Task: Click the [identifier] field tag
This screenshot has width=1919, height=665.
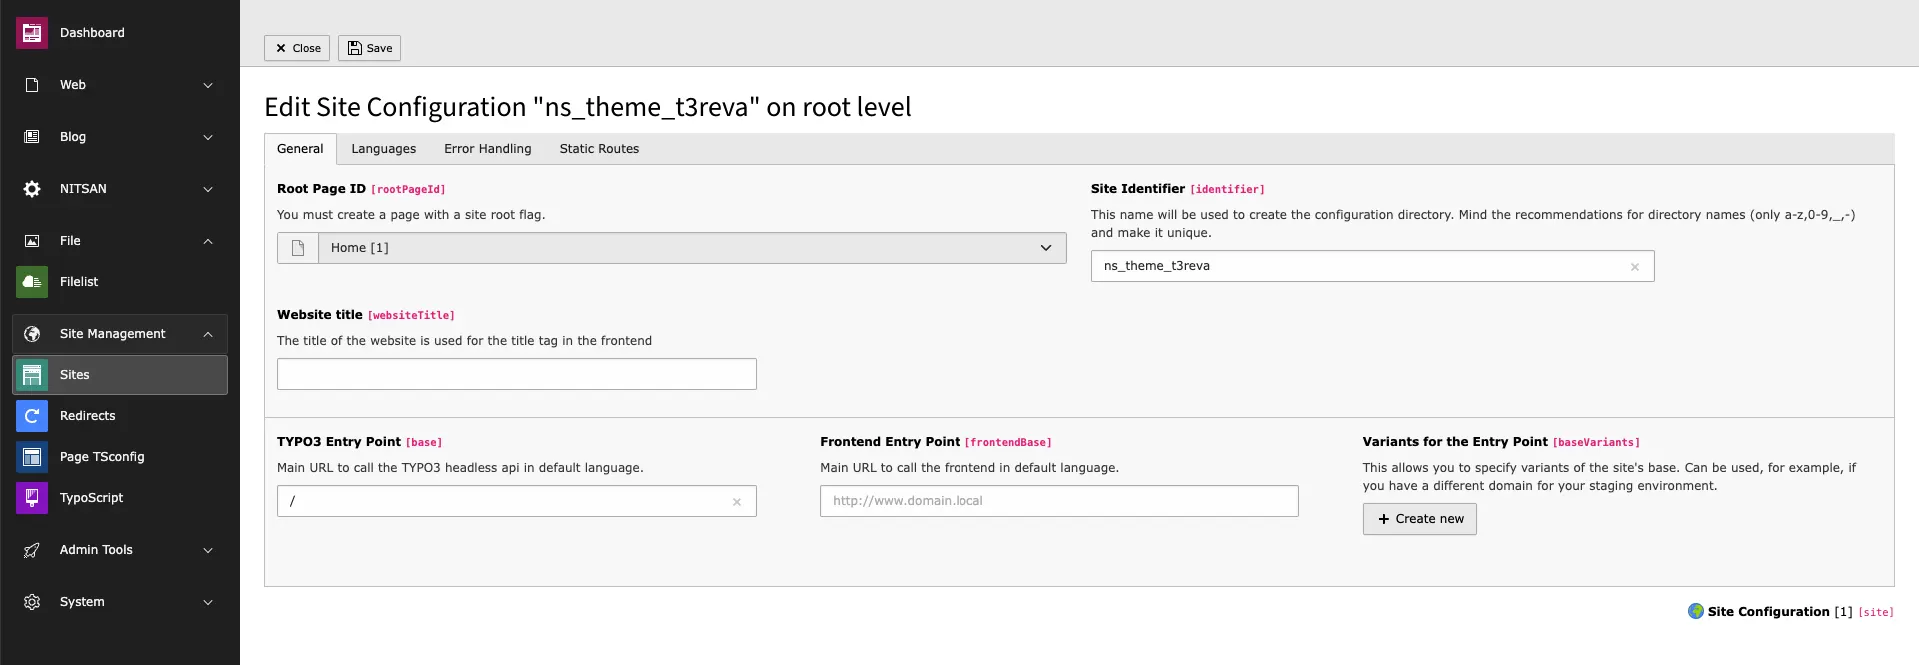Action: pyautogui.click(x=1227, y=189)
